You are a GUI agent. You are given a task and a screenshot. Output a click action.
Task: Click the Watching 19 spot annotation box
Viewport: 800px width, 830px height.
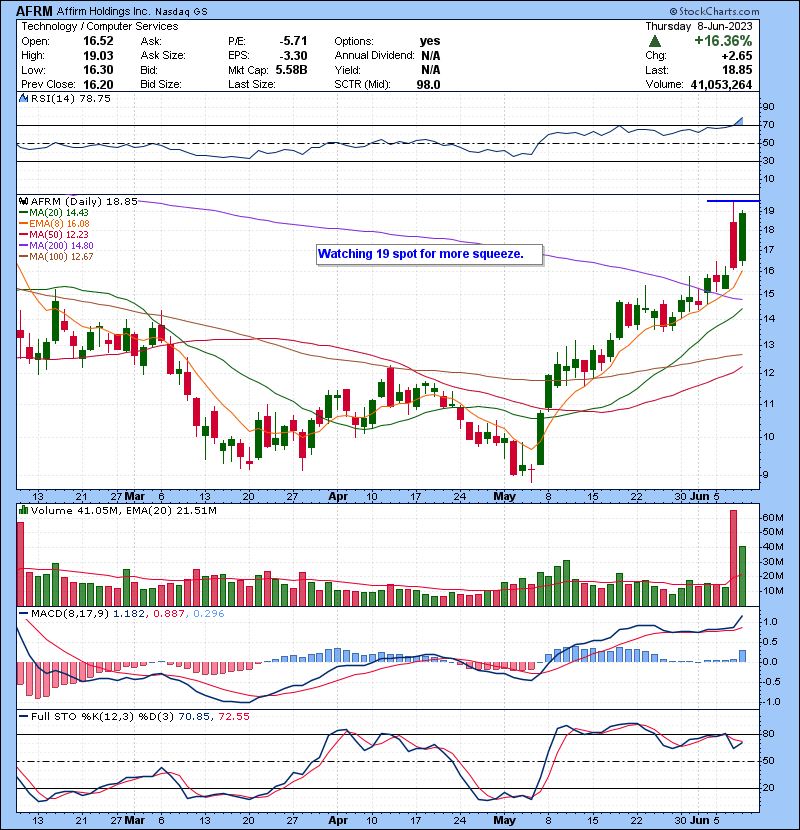click(429, 254)
